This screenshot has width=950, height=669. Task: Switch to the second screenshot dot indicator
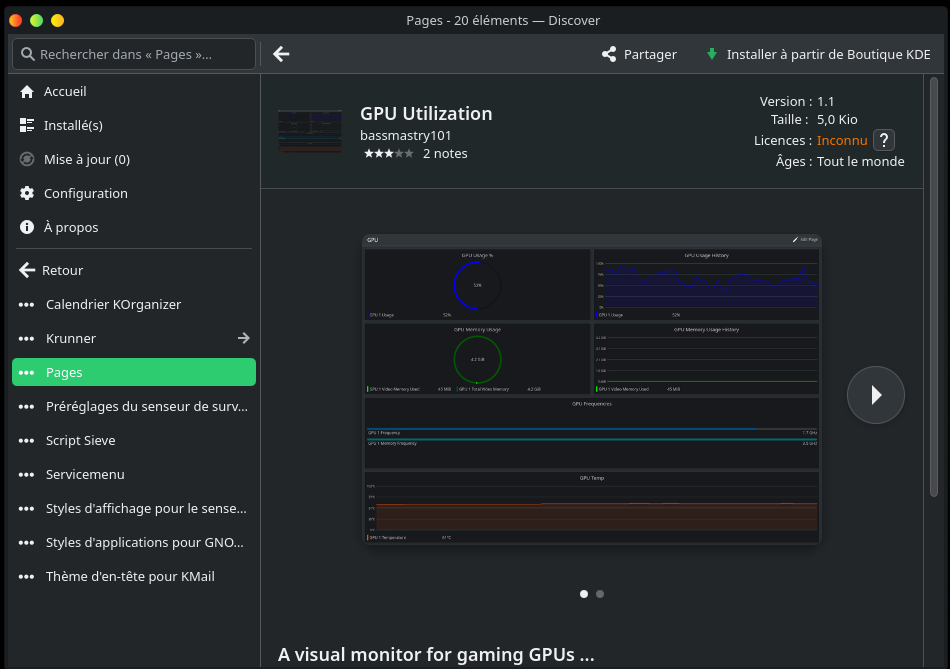pyautogui.click(x=600, y=594)
